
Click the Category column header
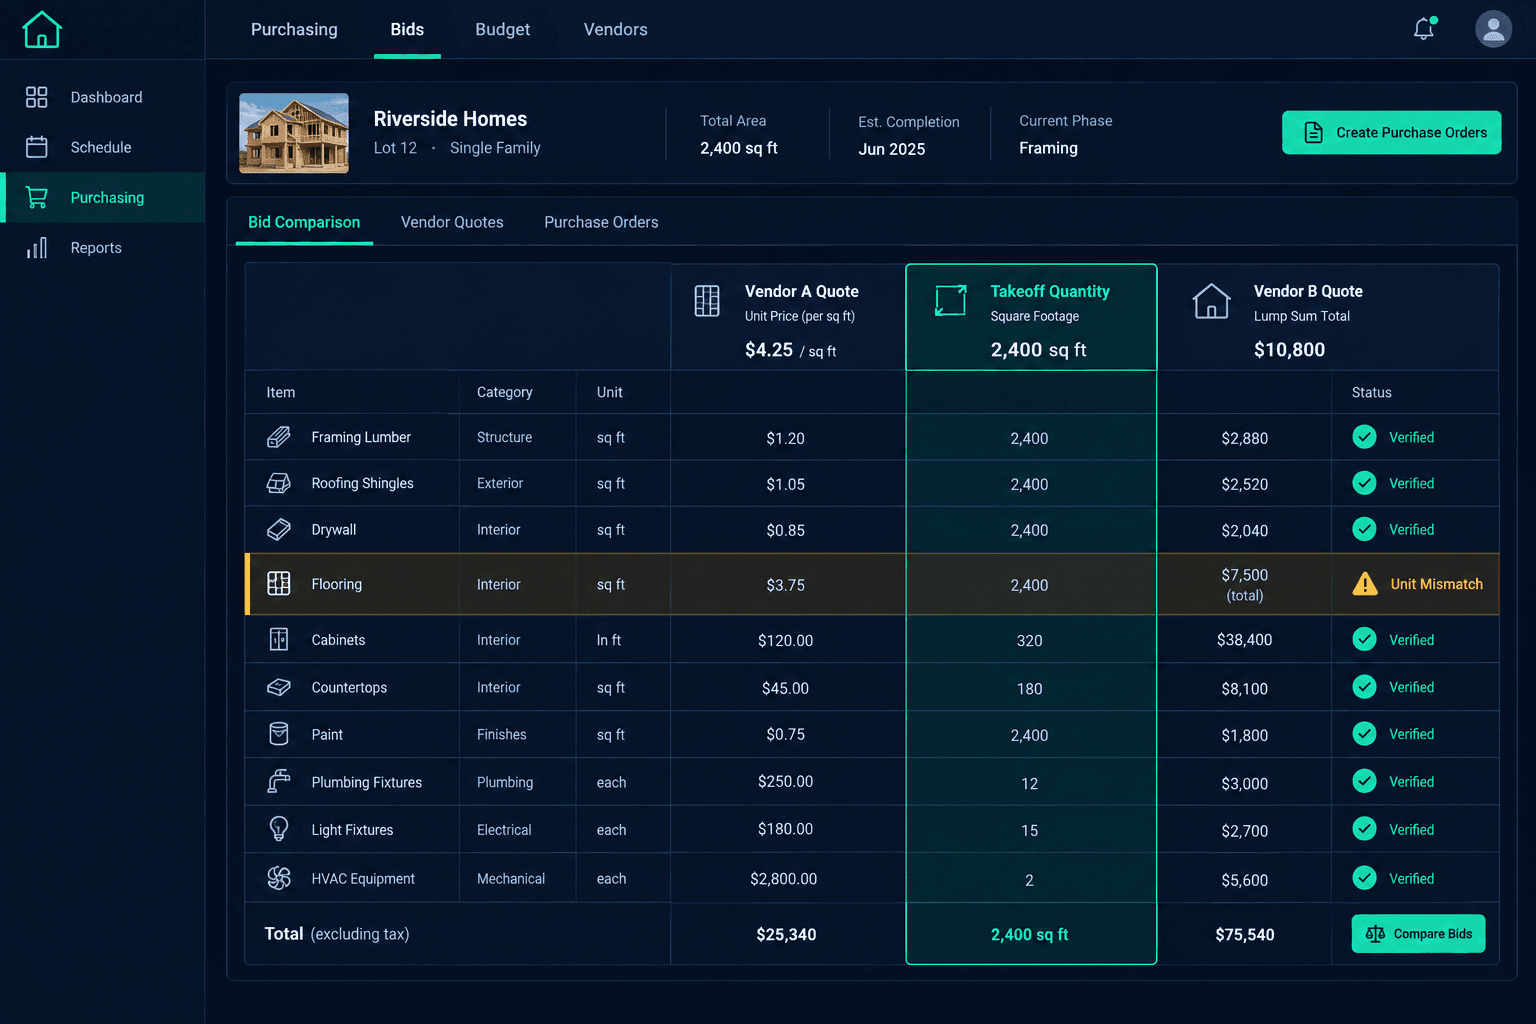coord(504,392)
